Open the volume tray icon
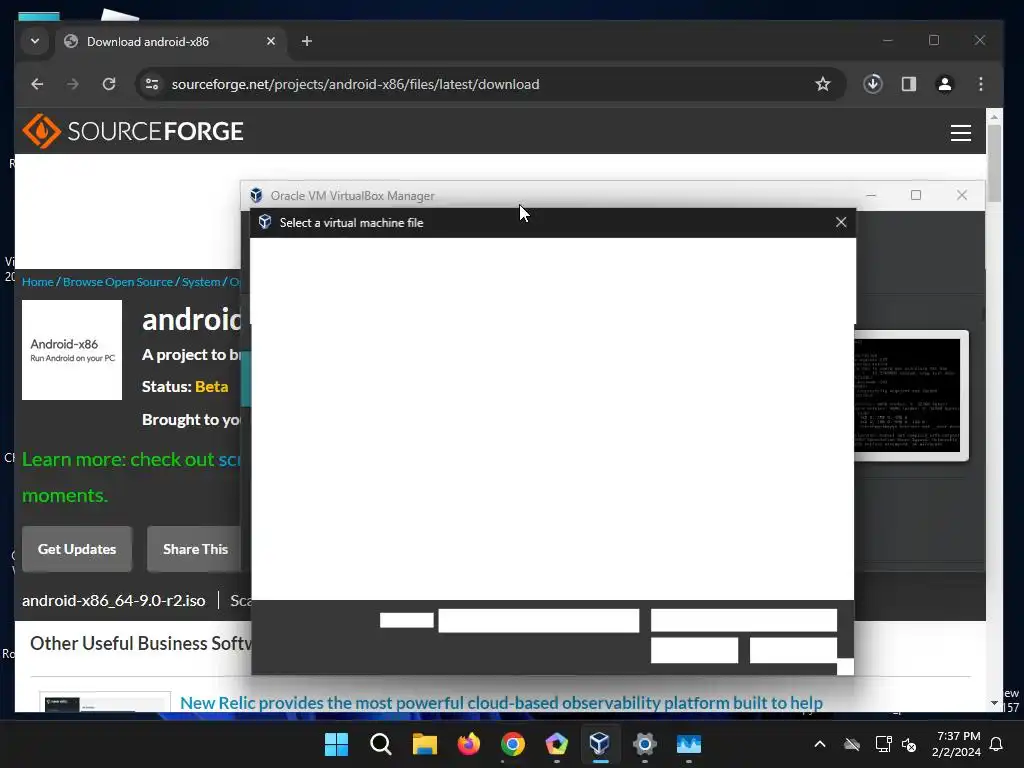The image size is (1024, 768). coord(909,744)
